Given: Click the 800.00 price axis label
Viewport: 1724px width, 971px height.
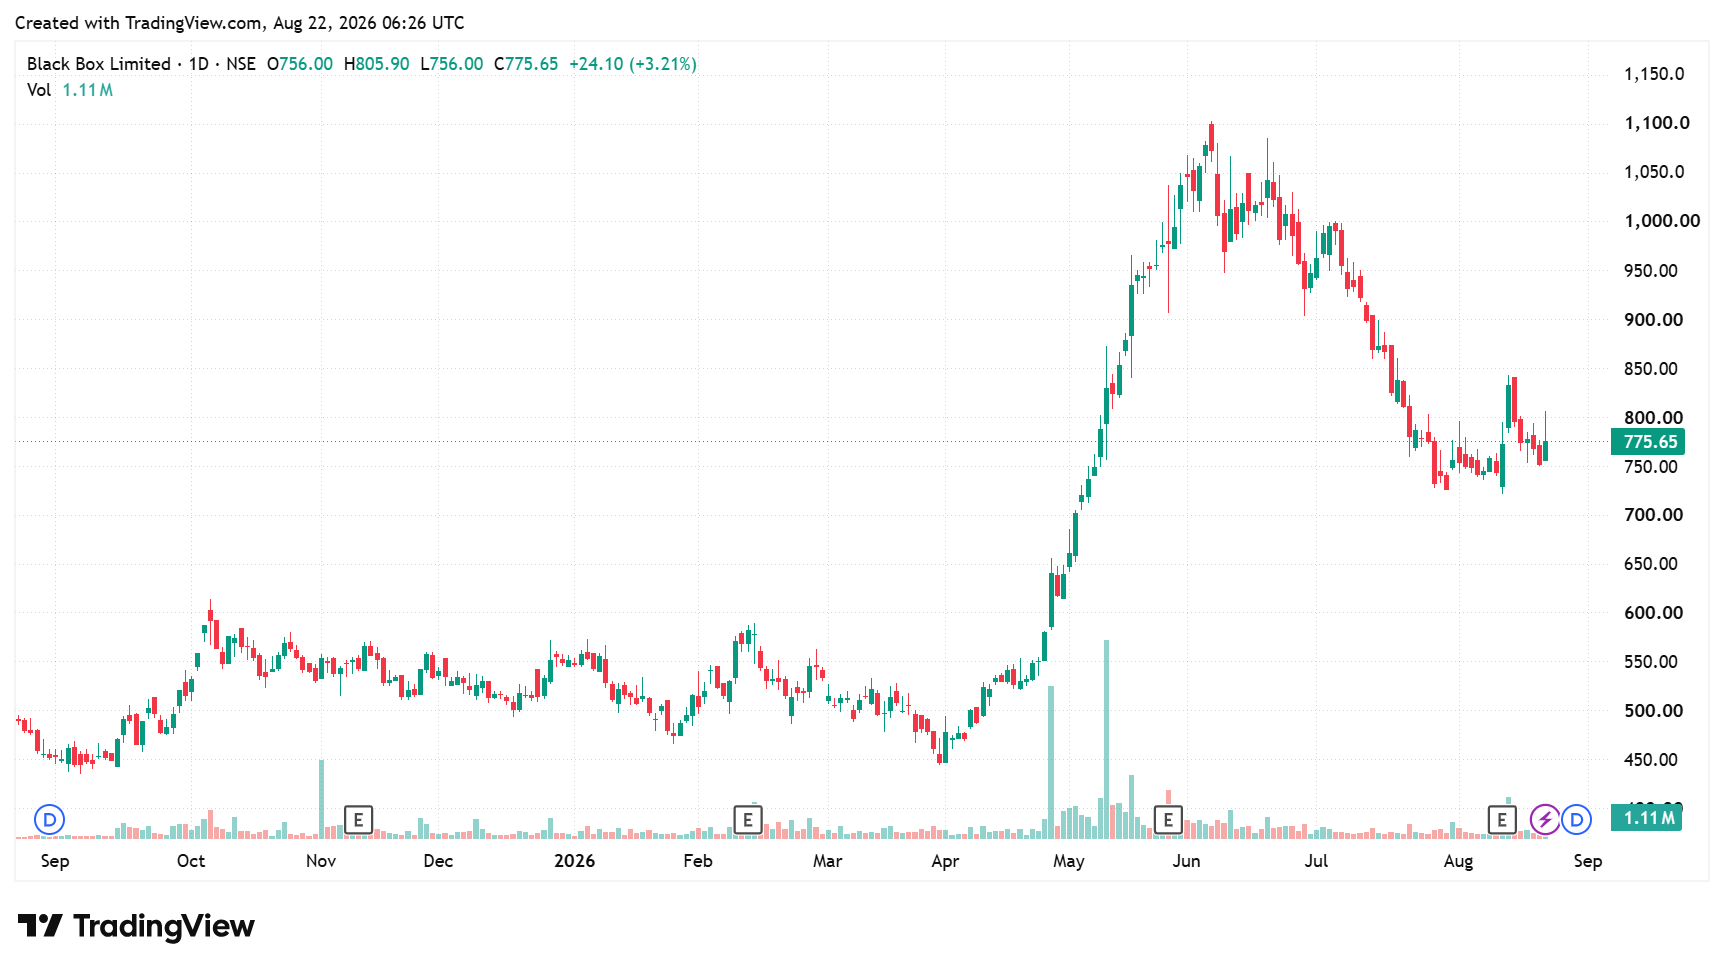Looking at the screenshot, I should [1654, 418].
